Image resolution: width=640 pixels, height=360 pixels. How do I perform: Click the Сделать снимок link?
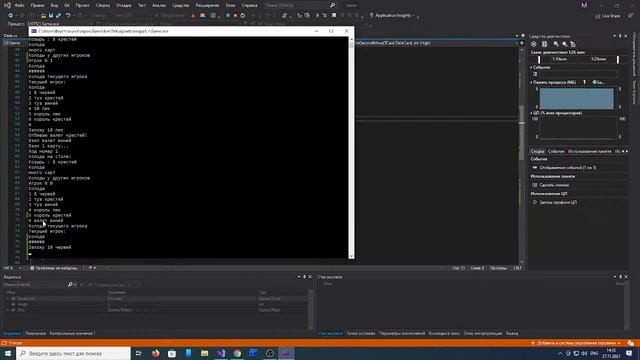[x=554, y=185]
